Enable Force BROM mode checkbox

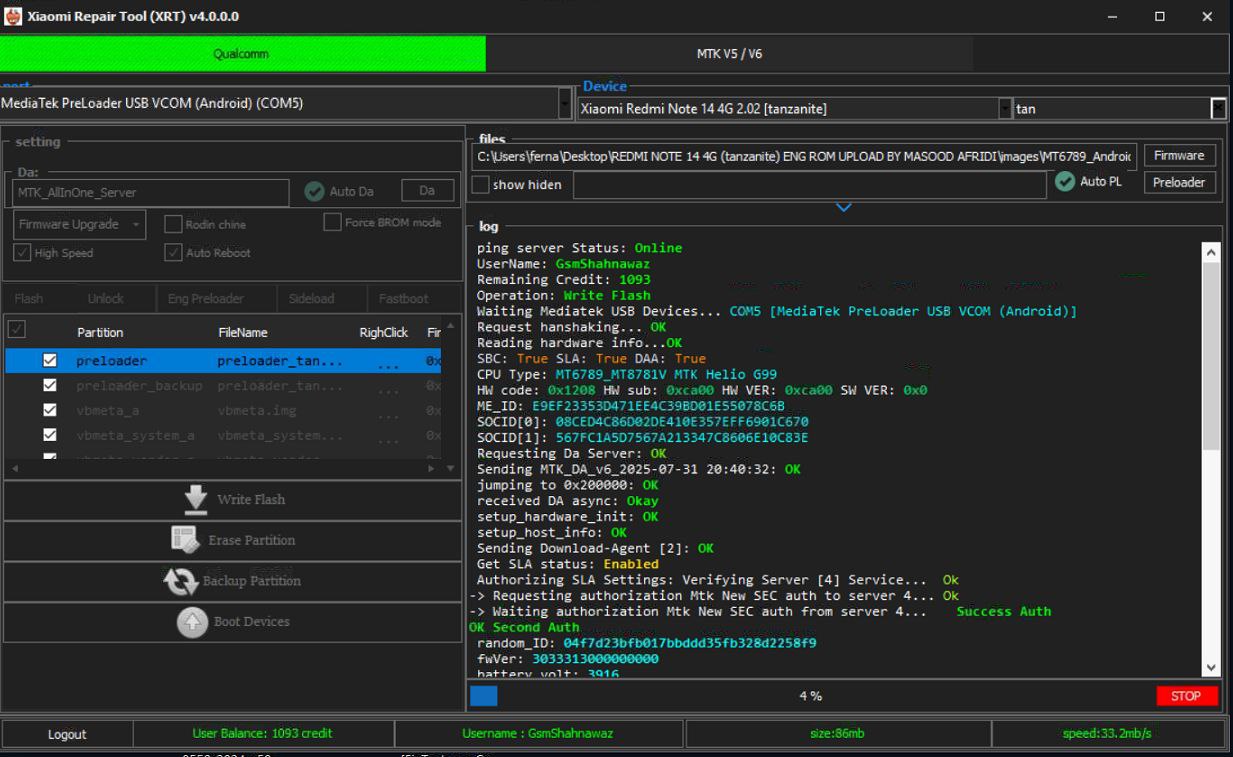tap(332, 222)
